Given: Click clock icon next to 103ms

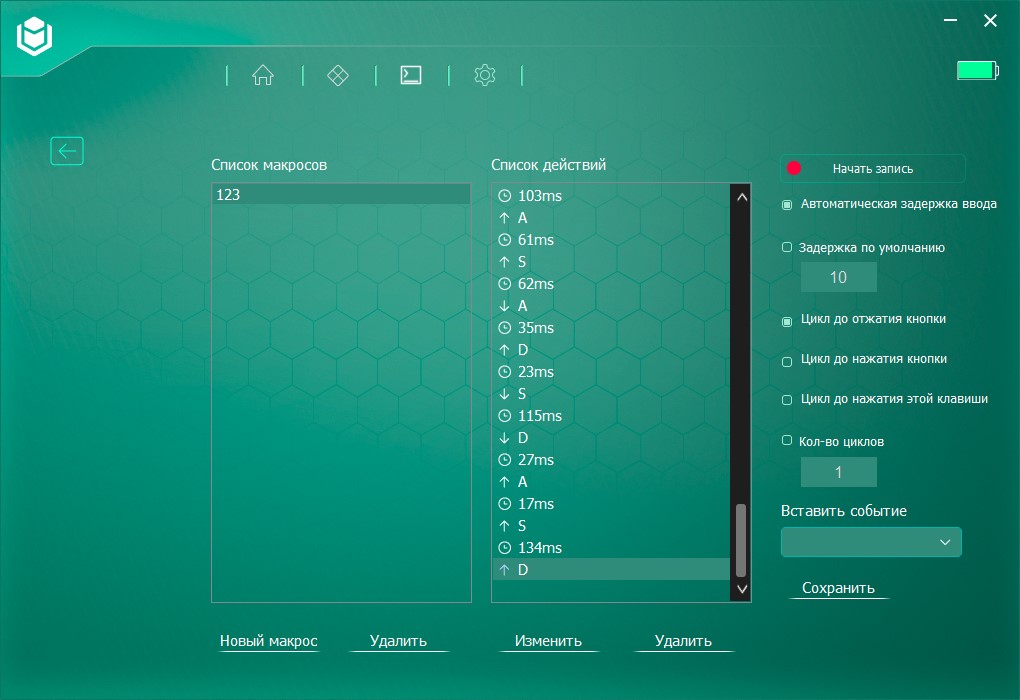Looking at the screenshot, I should point(505,195).
